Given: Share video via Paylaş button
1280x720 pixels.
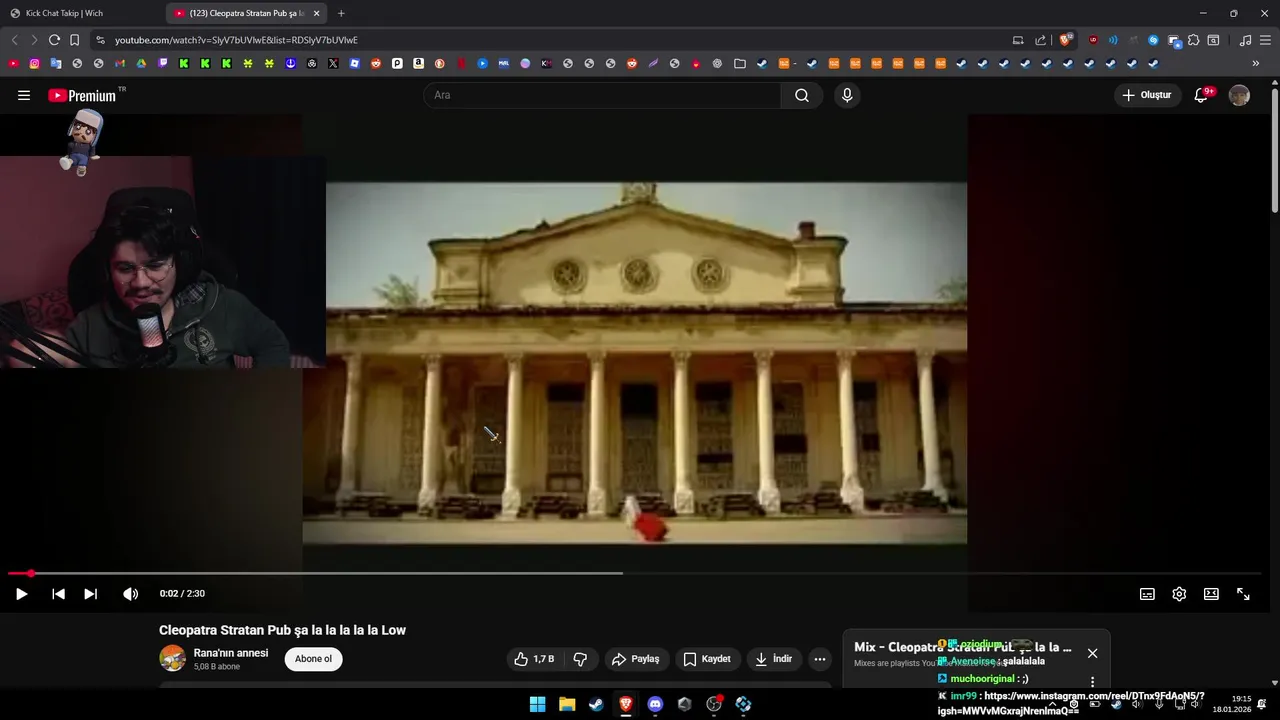Looking at the screenshot, I should click(x=636, y=659).
